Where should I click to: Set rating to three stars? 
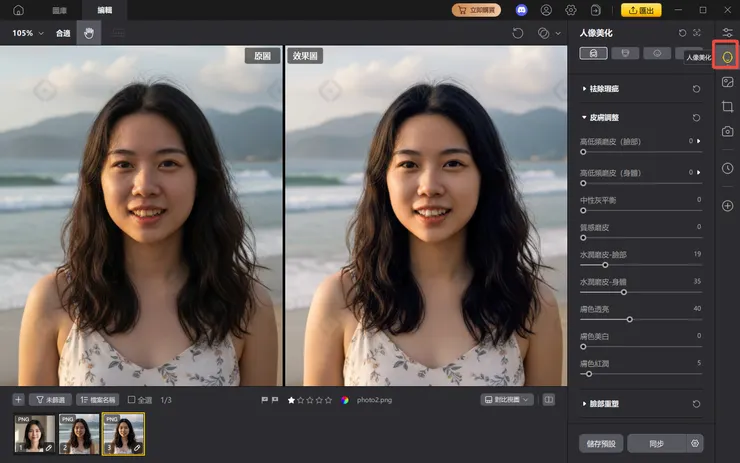click(x=310, y=400)
